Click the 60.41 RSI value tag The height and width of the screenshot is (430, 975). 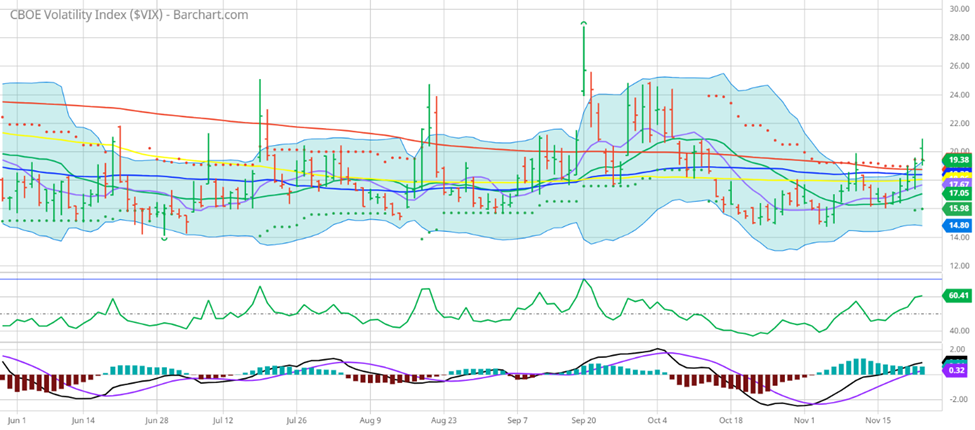(957, 296)
